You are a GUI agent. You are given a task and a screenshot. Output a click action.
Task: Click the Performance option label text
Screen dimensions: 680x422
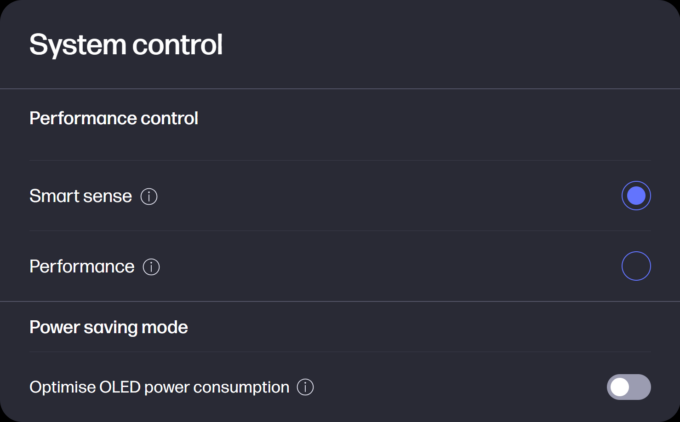[x=82, y=266]
